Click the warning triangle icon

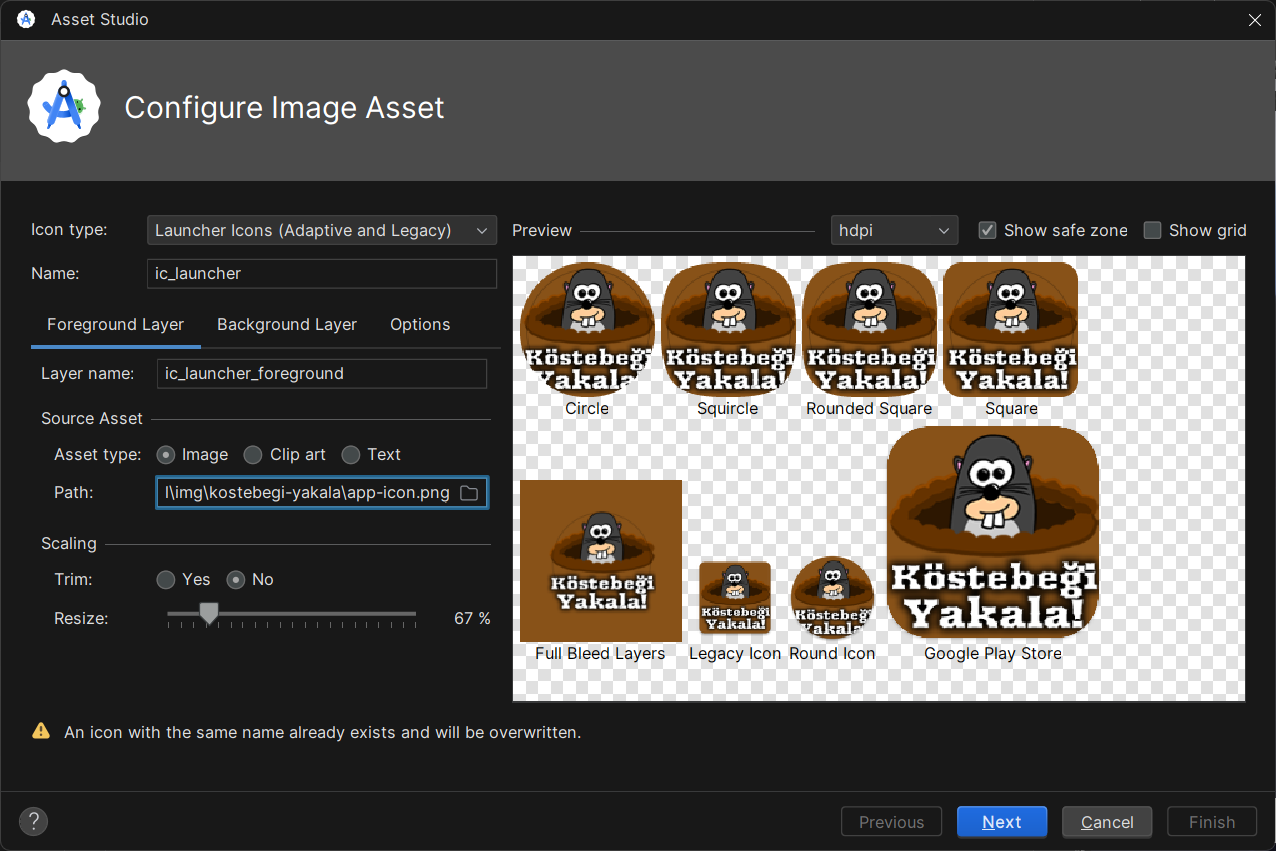41,731
